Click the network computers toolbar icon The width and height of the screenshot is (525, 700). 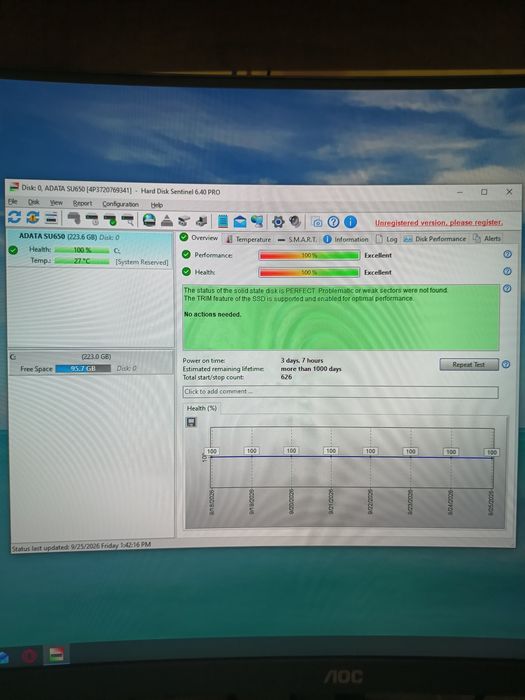click(x=257, y=221)
